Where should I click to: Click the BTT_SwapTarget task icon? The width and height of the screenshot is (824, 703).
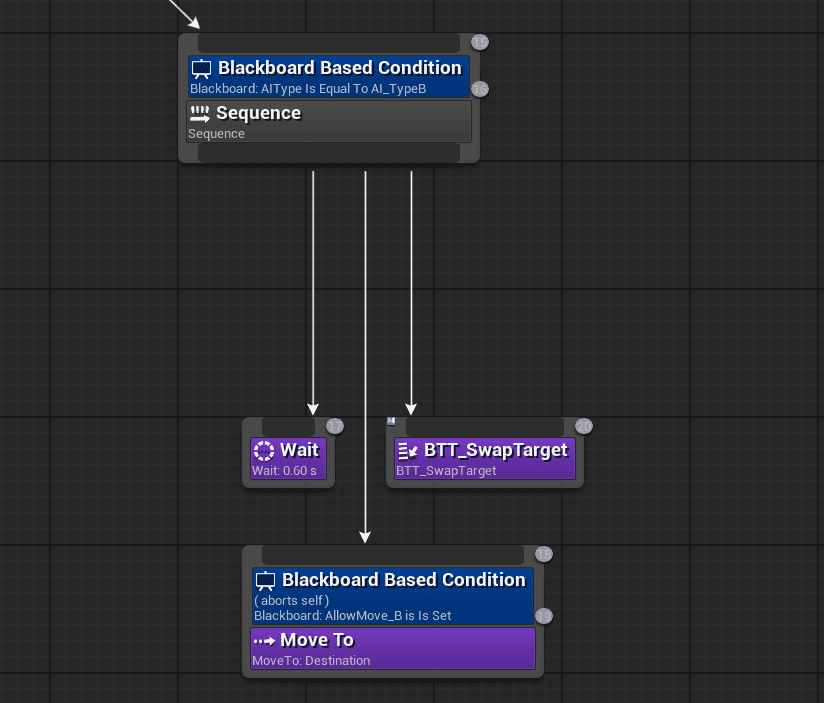[408, 450]
